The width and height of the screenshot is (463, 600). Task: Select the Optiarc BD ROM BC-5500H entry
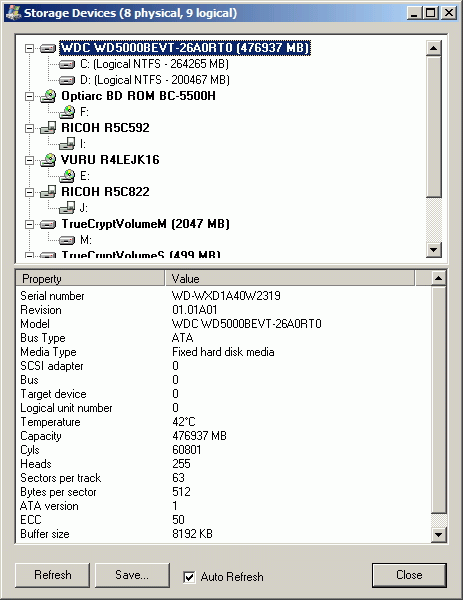pos(138,96)
